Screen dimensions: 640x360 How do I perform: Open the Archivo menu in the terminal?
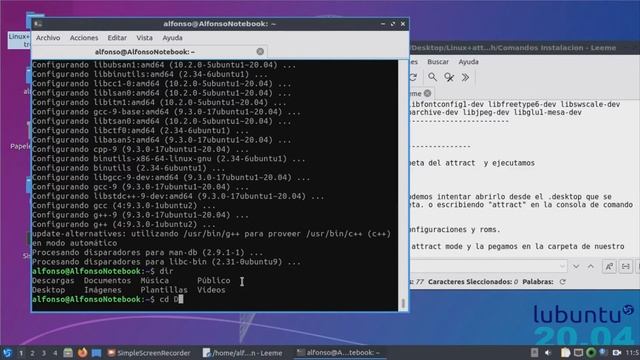(48, 38)
